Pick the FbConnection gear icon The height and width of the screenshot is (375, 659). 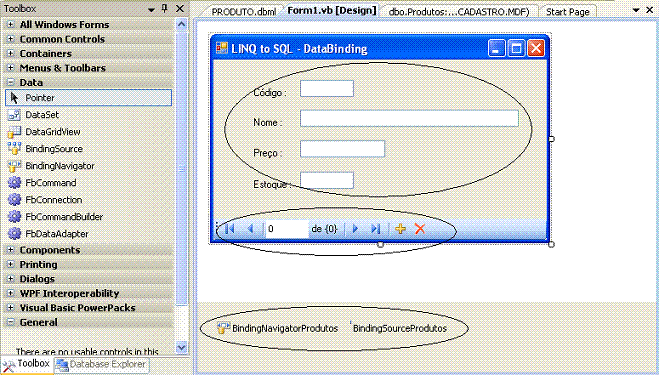(14, 200)
